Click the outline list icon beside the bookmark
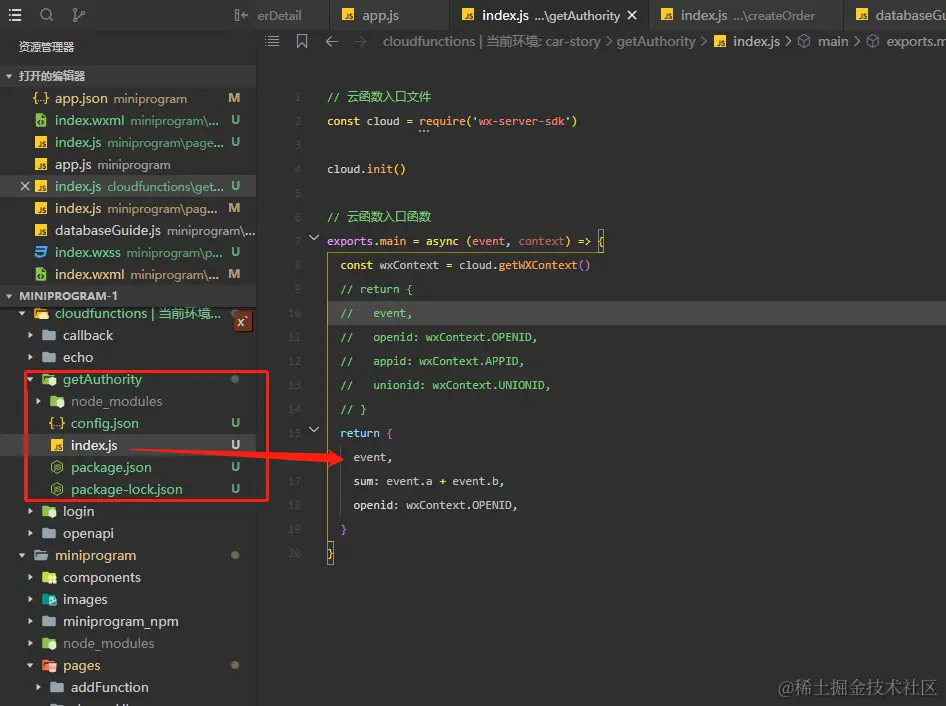Screen dimensions: 946x706 [272, 41]
